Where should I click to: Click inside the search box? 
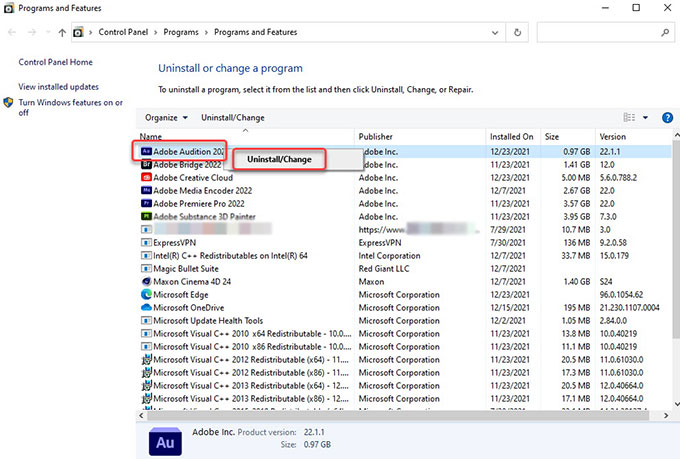coord(598,33)
